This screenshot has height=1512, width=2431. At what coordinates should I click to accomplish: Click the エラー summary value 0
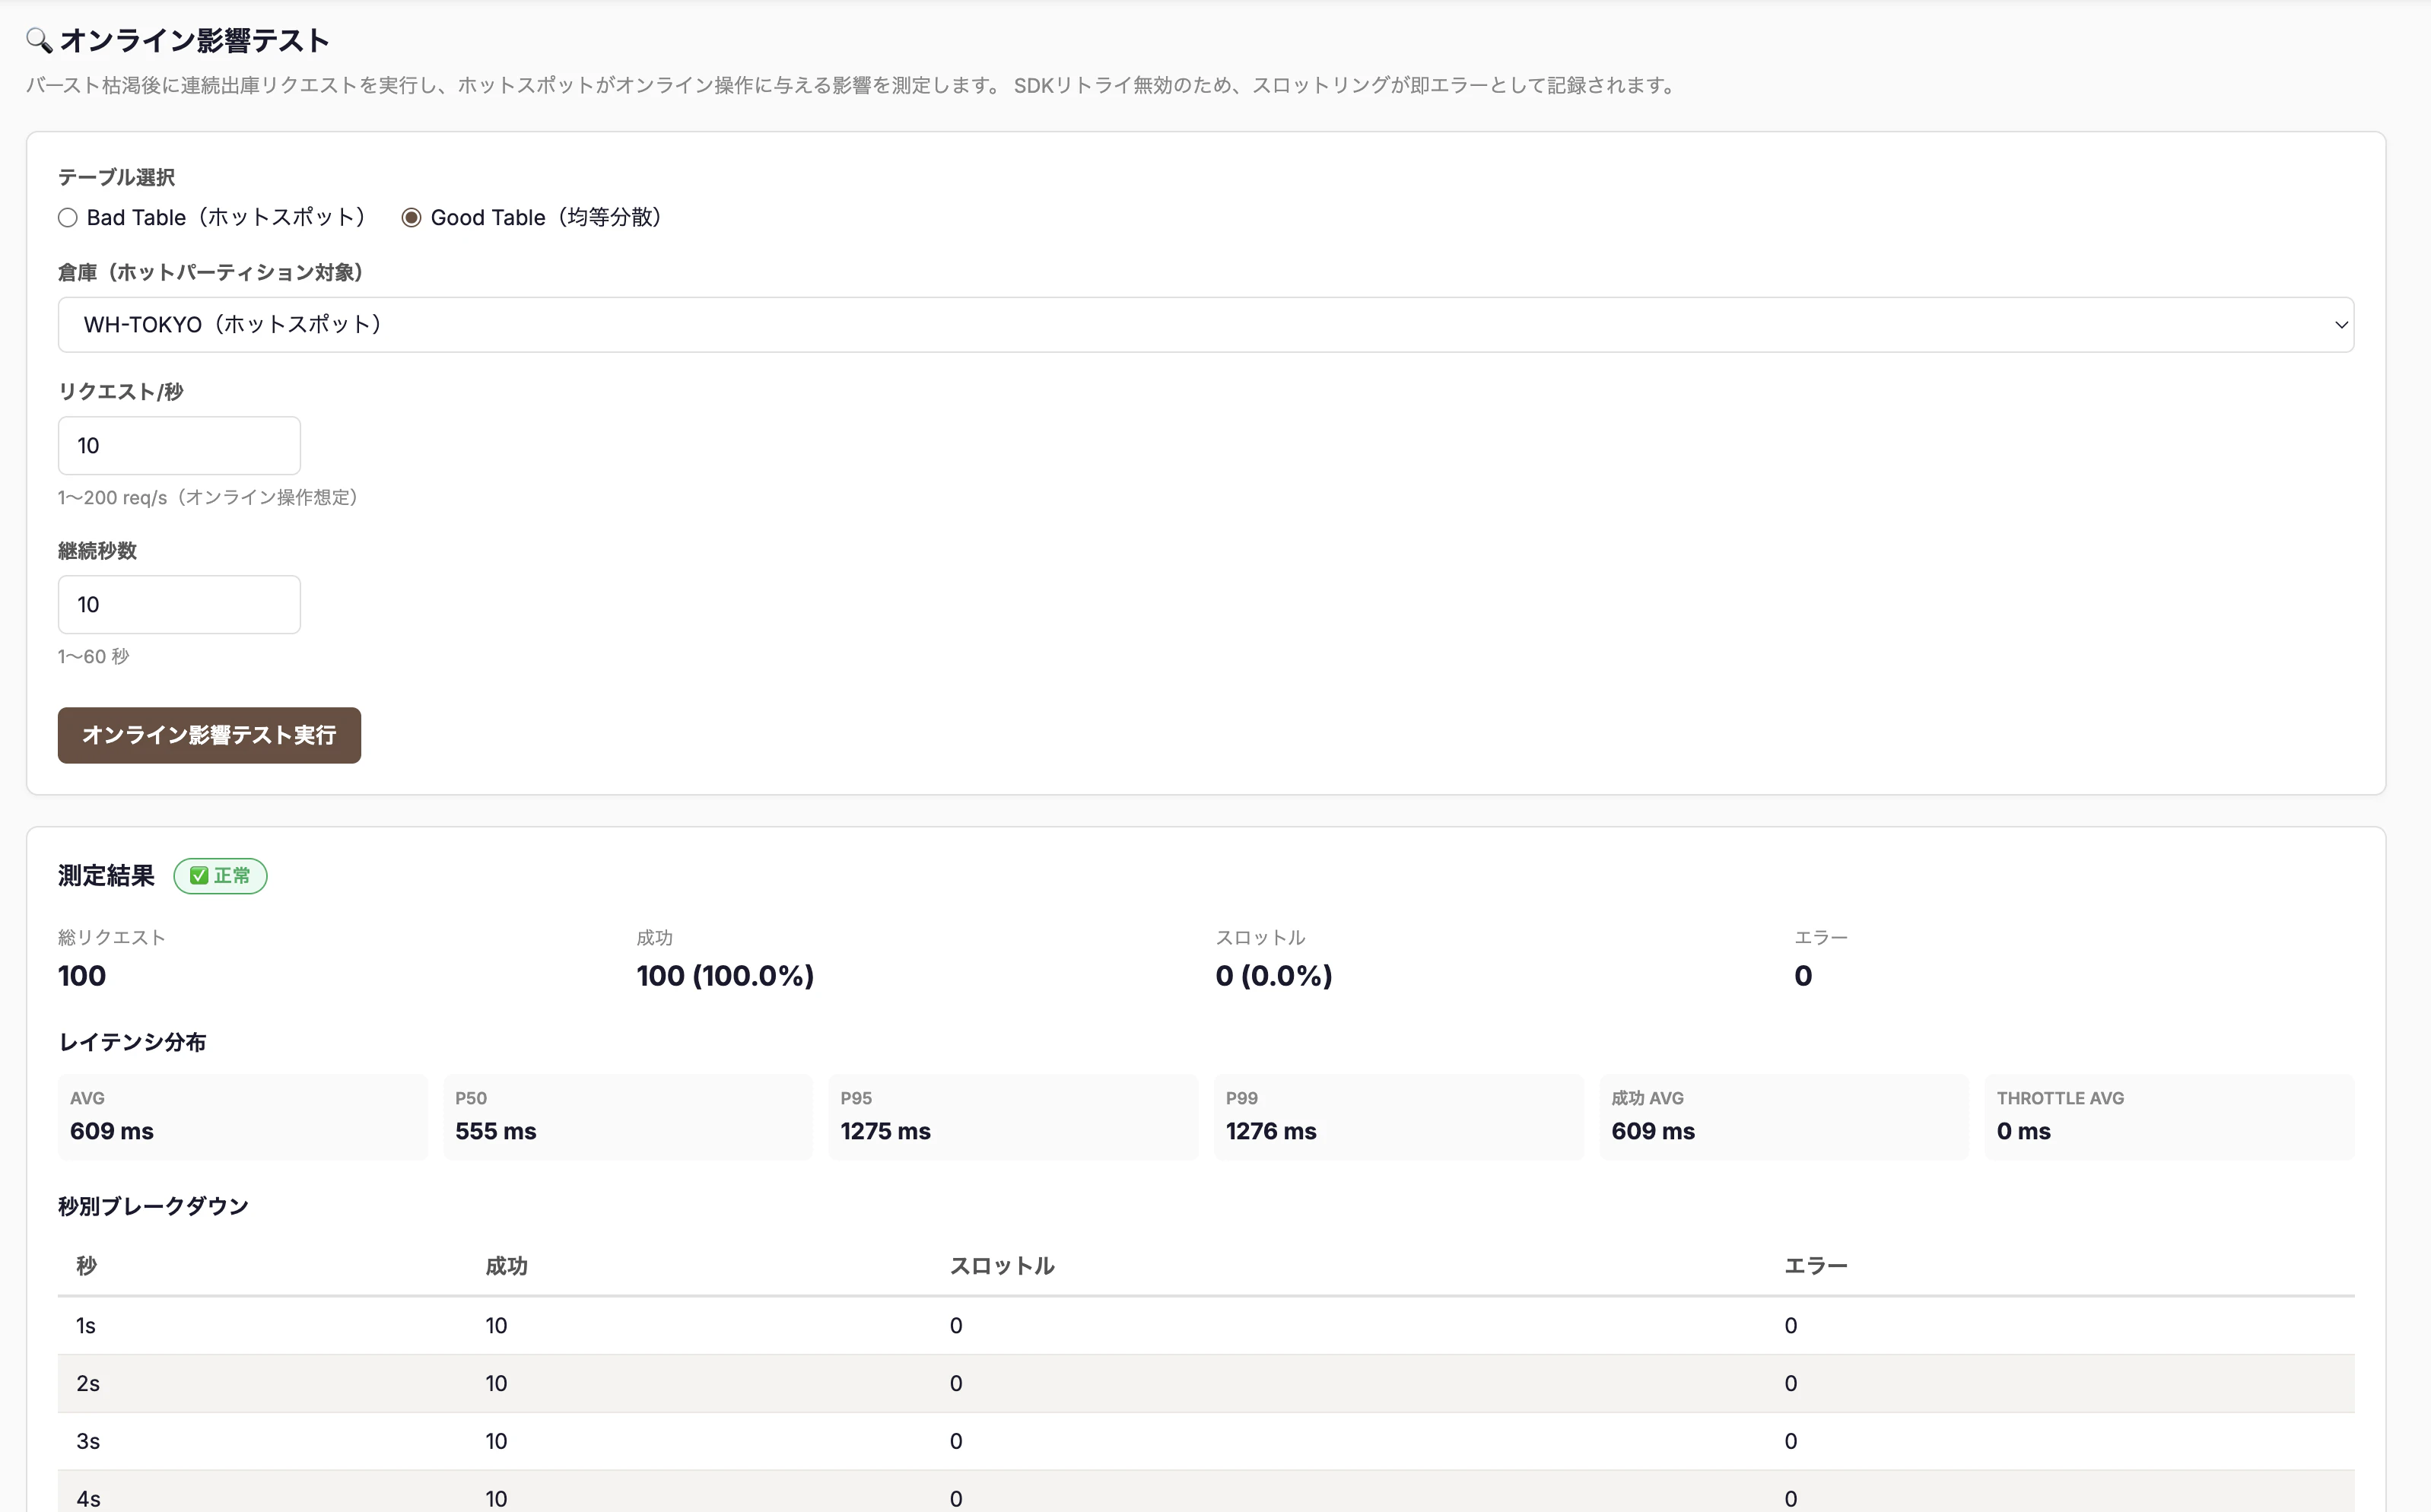pos(1803,976)
